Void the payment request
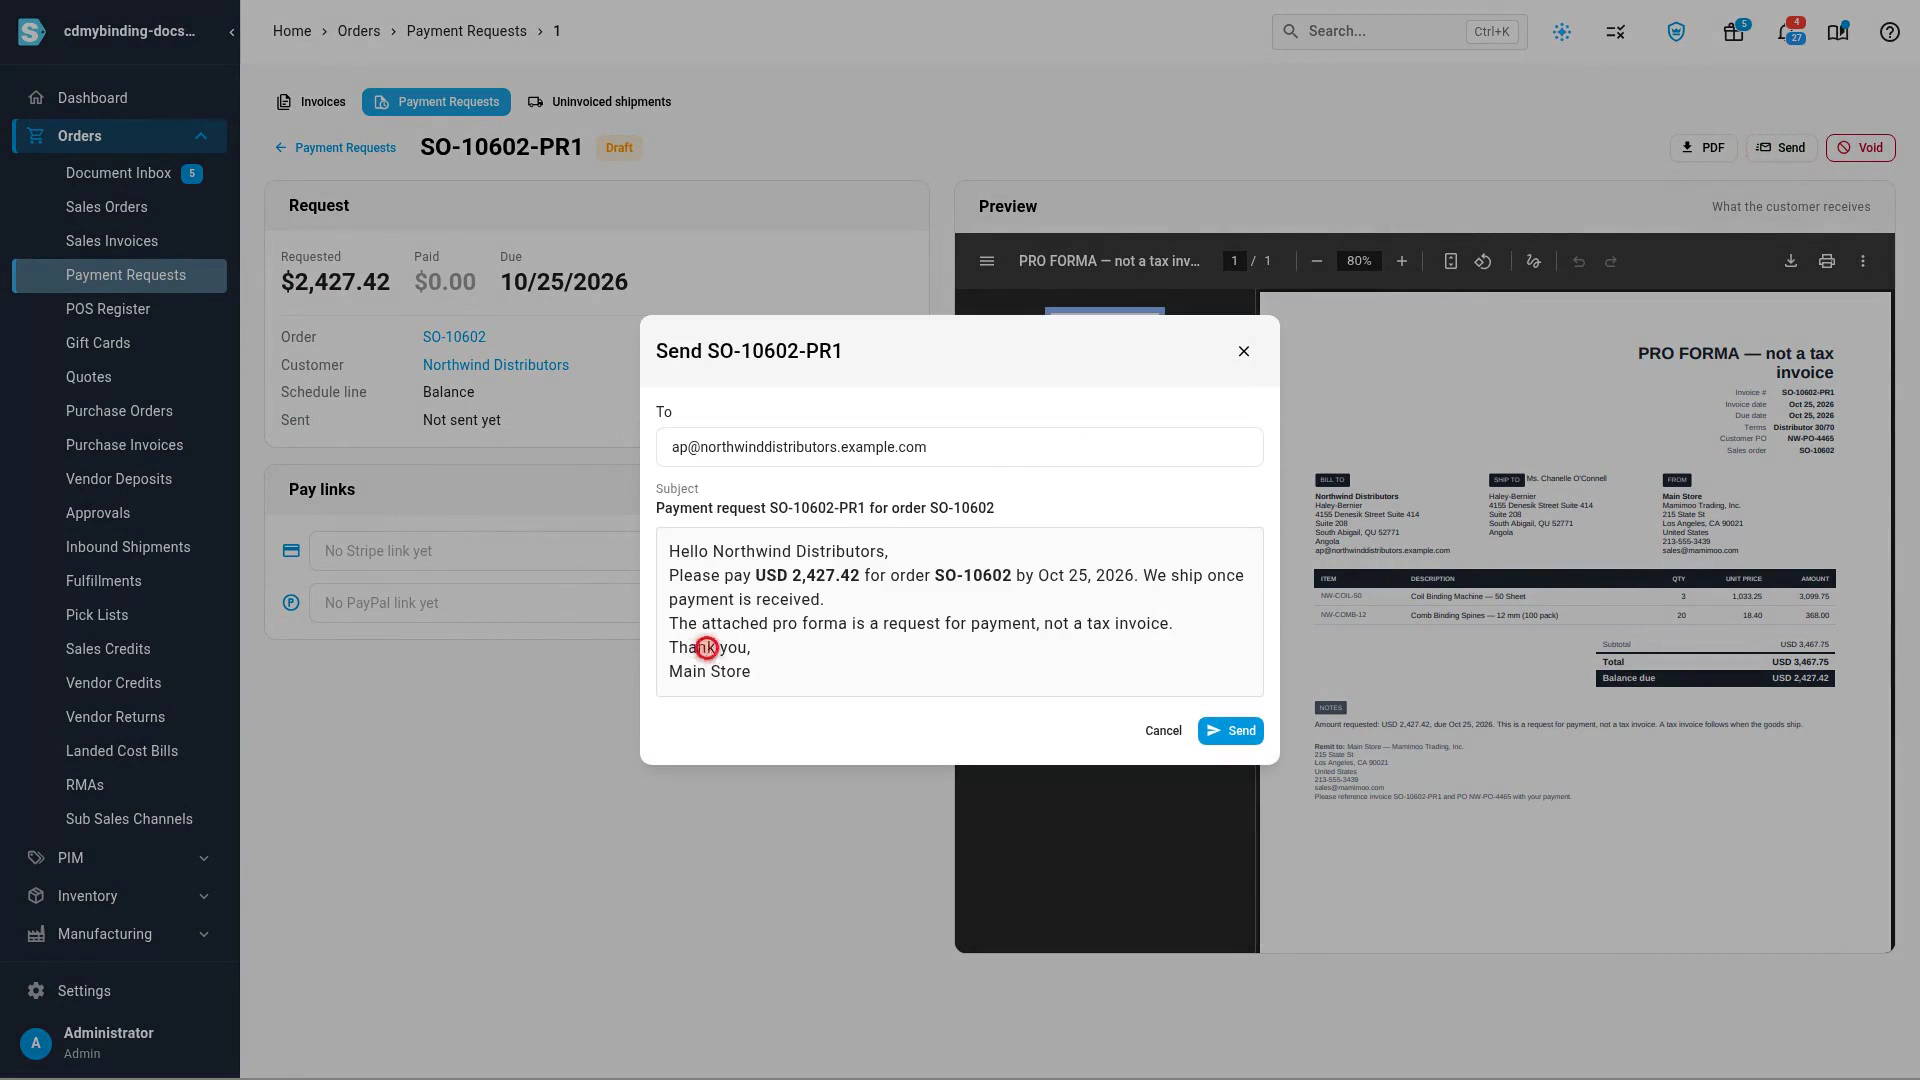Image resolution: width=1920 pixels, height=1080 pixels. point(1860,148)
